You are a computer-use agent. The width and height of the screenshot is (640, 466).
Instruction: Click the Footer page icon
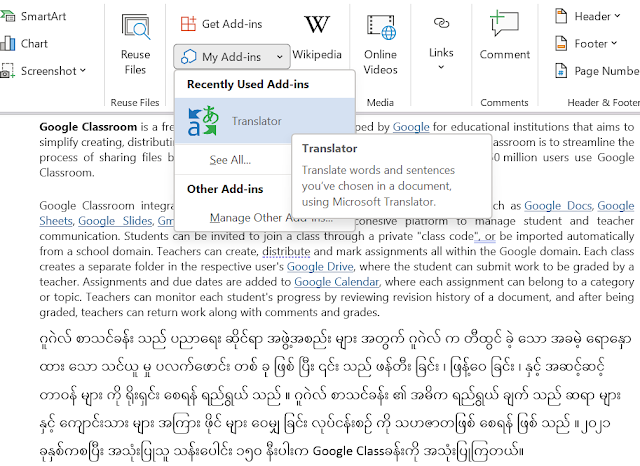coord(561,43)
